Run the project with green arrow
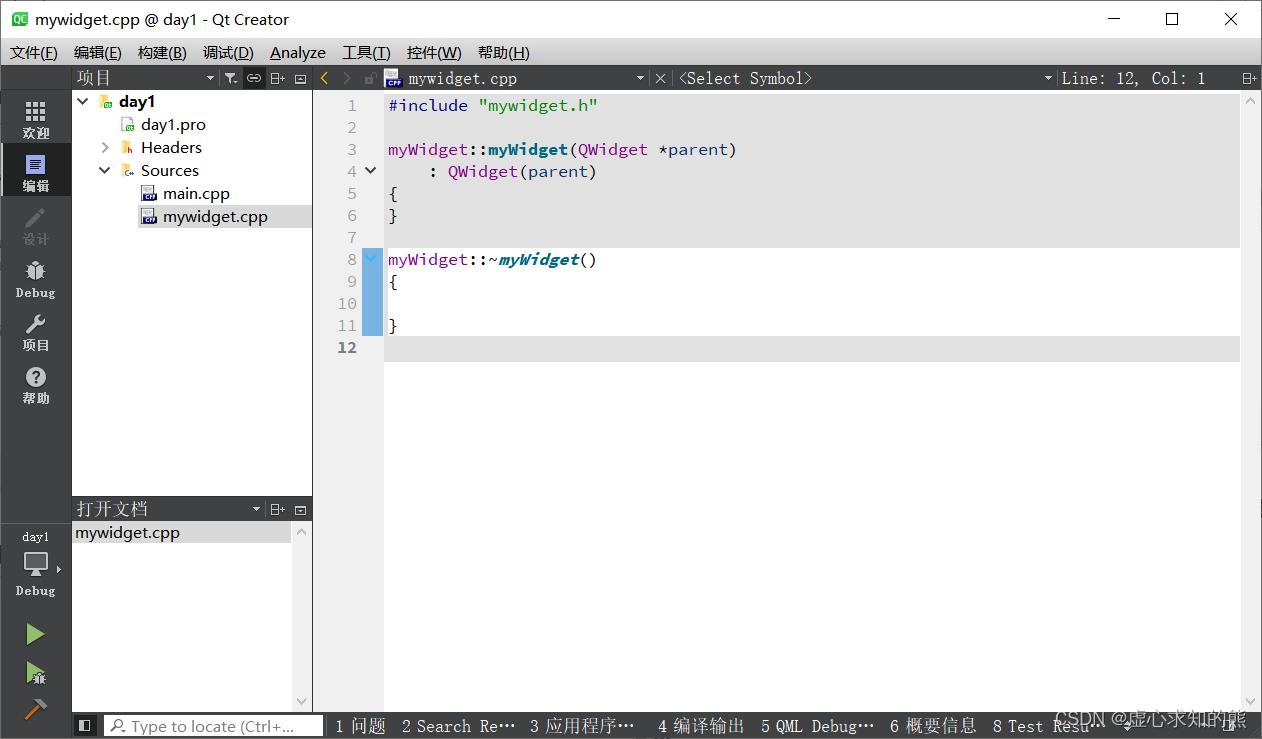 click(x=35, y=634)
